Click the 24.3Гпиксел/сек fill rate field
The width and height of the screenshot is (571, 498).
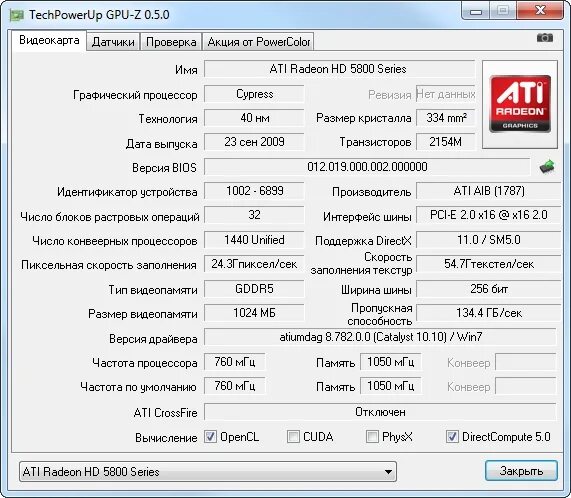[x=254, y=264]
